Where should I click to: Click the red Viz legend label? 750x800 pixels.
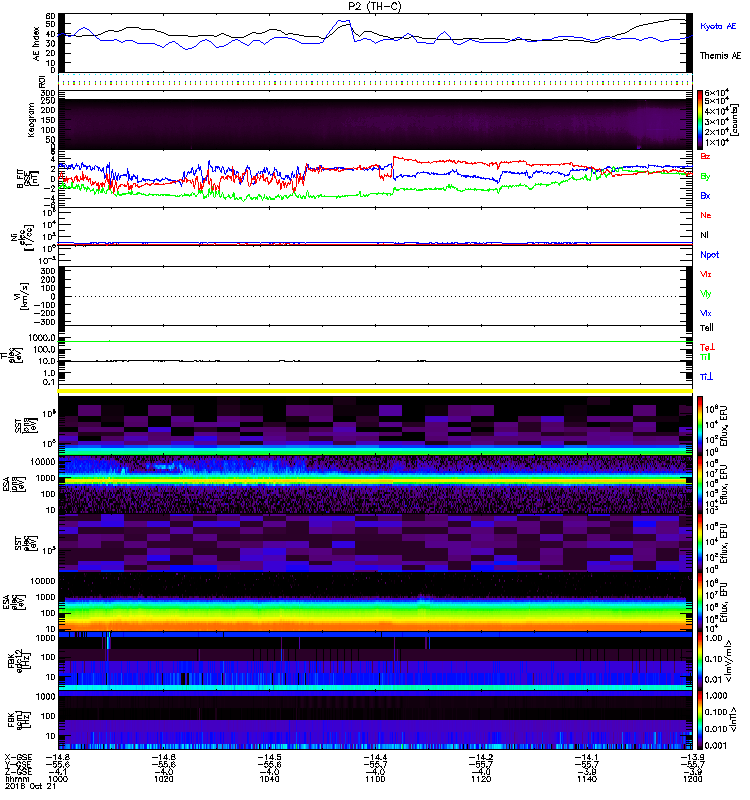(x=706, y=274)
